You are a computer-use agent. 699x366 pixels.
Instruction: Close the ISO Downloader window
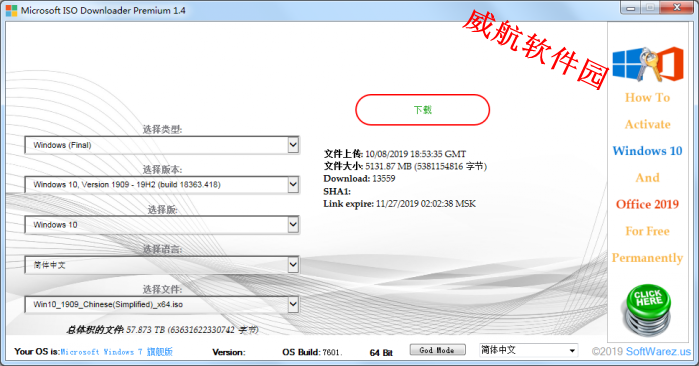tap(677, 8)
